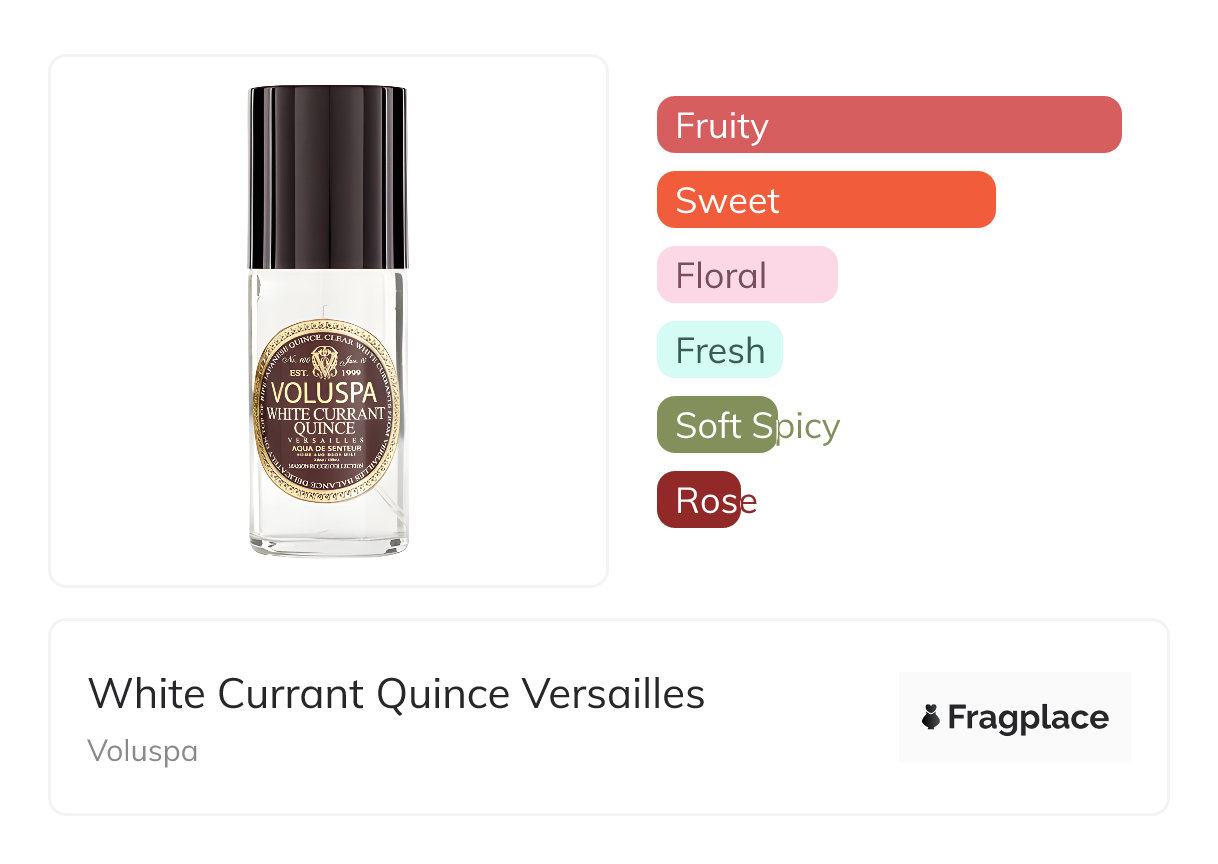Open the Voluspa brand link below the title
1218x864 pixels.
[143, 751]
